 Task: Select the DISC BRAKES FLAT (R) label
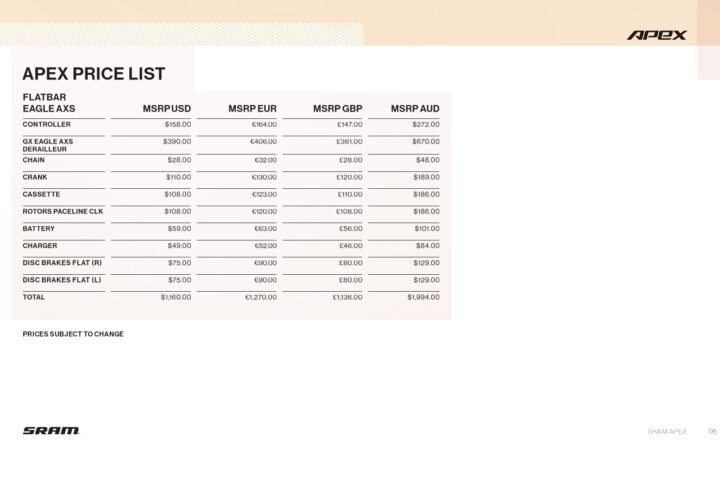(61, 262)
